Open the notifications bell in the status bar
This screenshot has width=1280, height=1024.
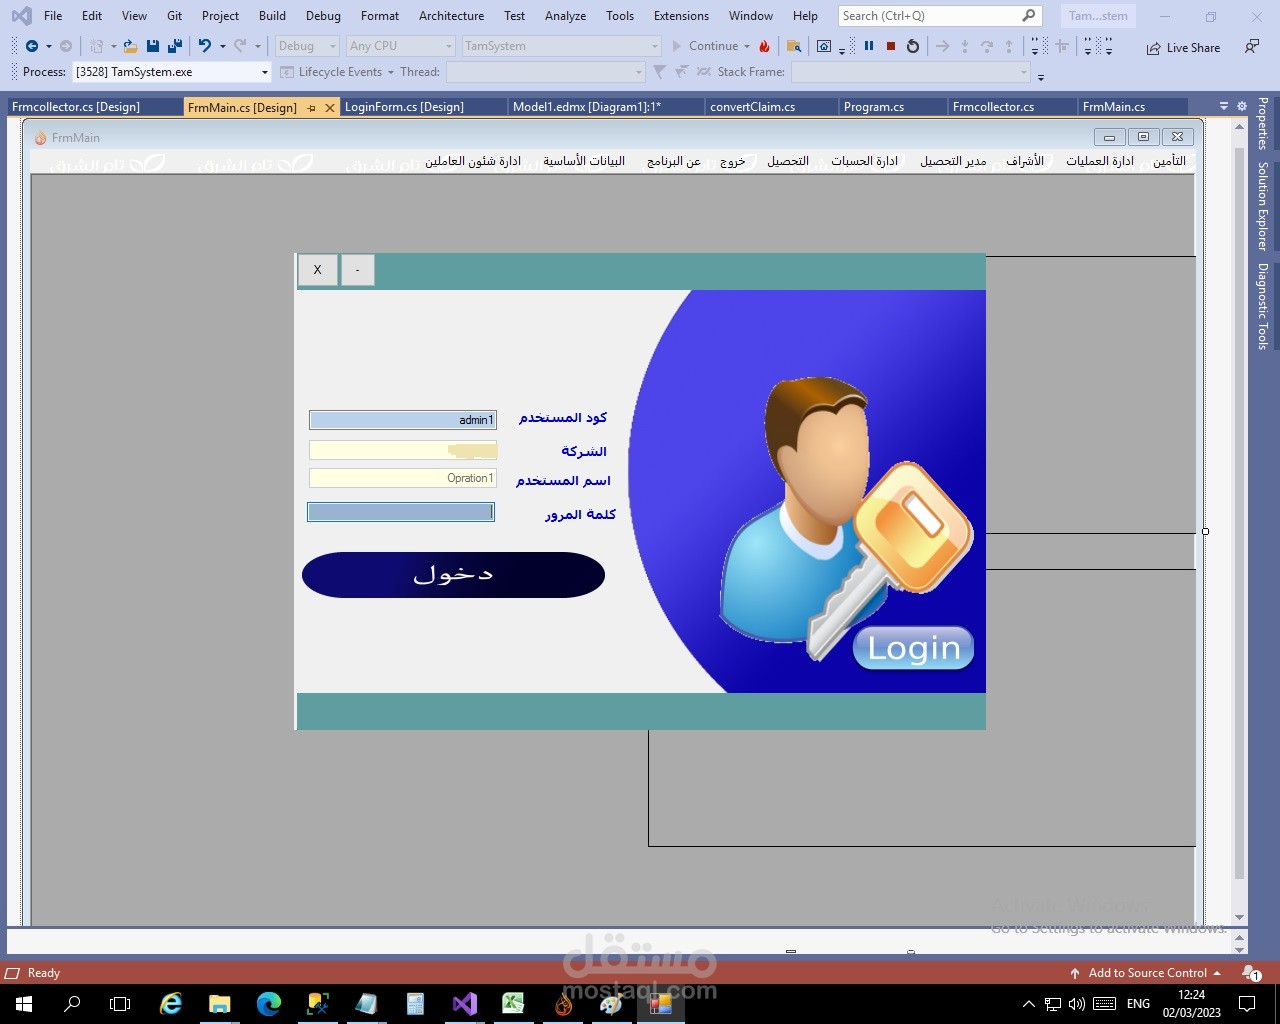pyautogui.click(x=1250, y=972)
